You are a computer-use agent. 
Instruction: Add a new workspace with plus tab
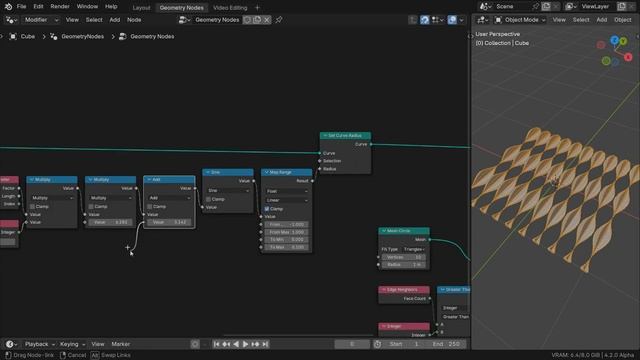pos(257,7)
